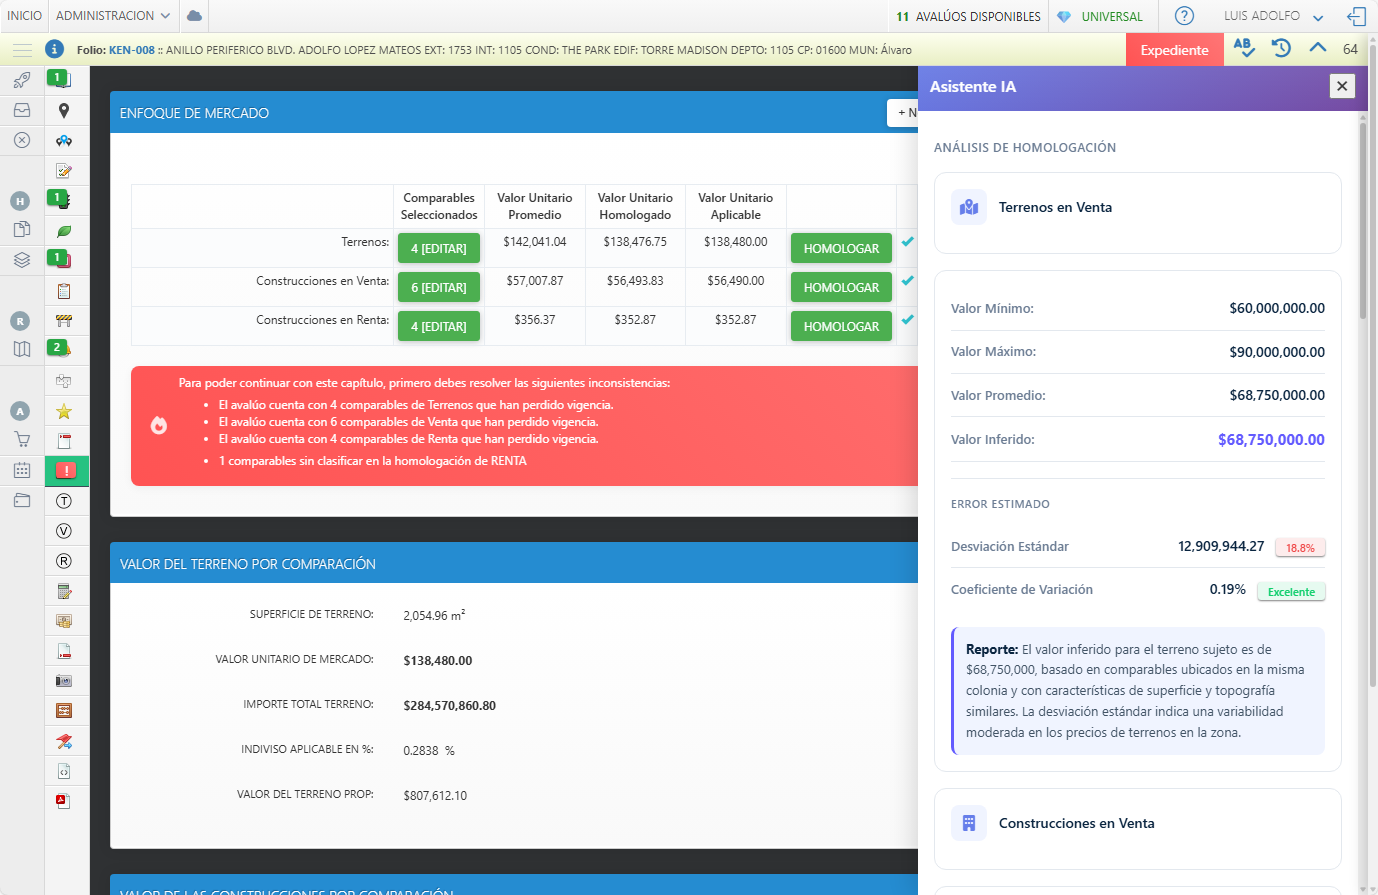This screenshot has width=1378, height=895.
Task: Open the red PDF document icon
Action: click(63, 801)
